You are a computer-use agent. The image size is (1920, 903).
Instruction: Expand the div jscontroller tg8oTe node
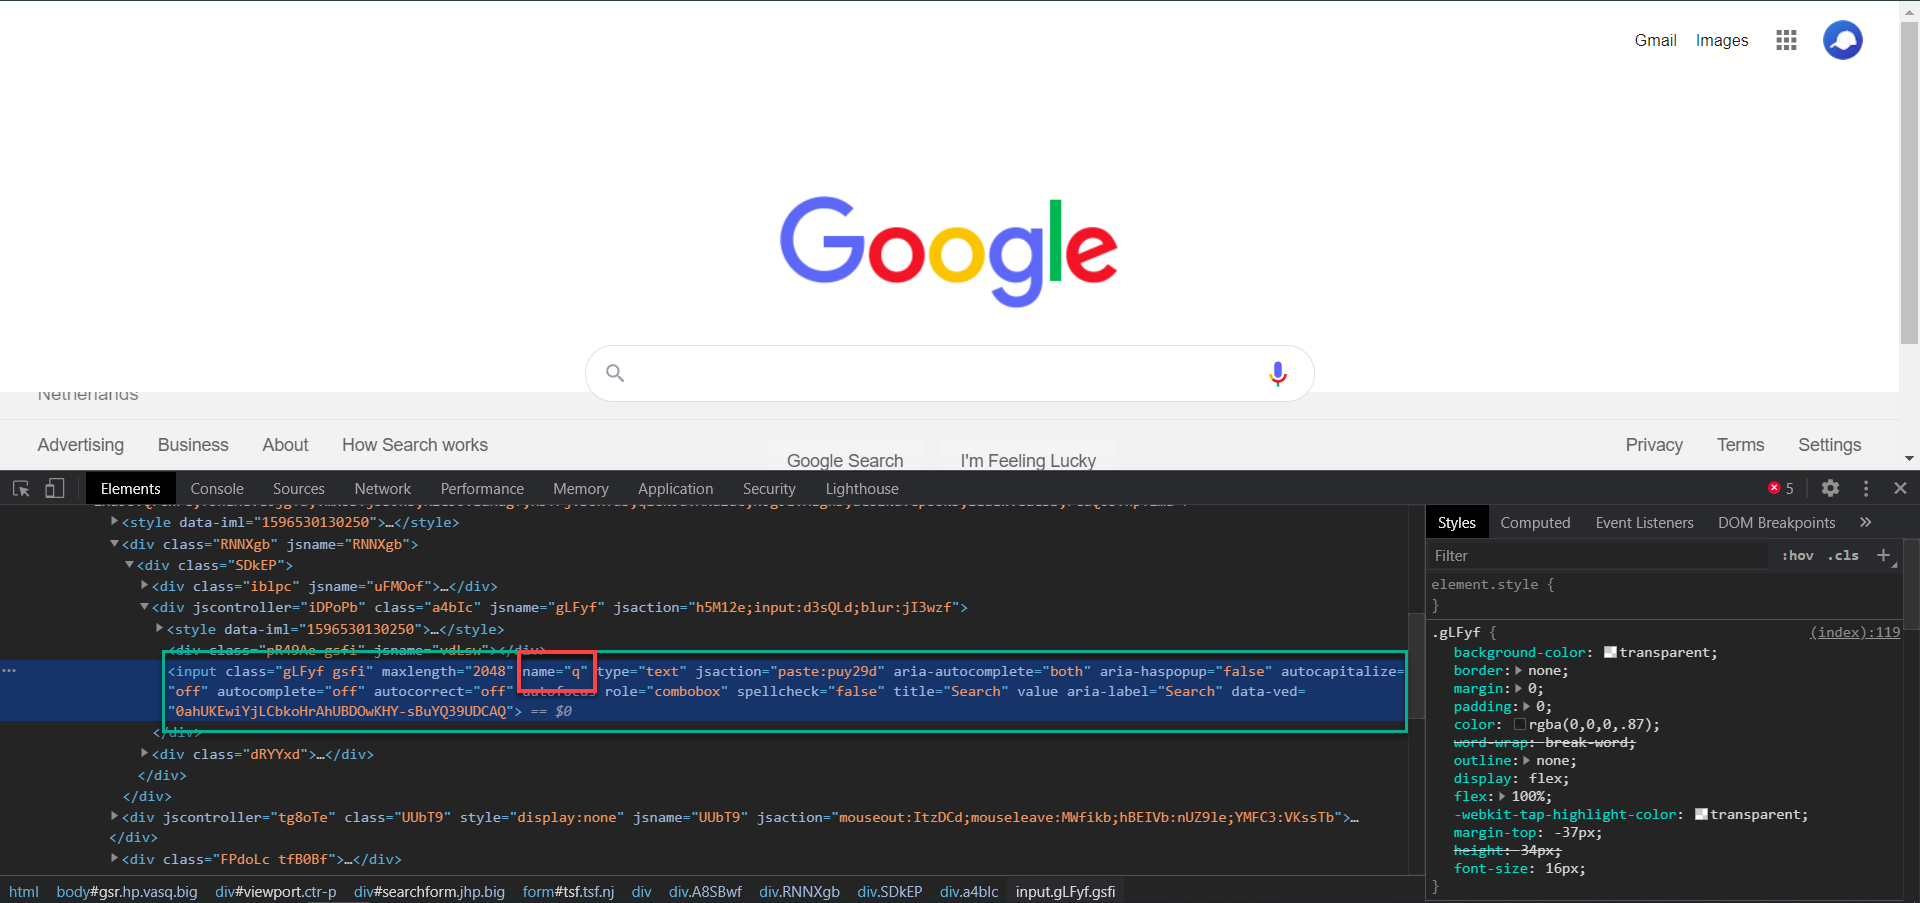(114, 816)
